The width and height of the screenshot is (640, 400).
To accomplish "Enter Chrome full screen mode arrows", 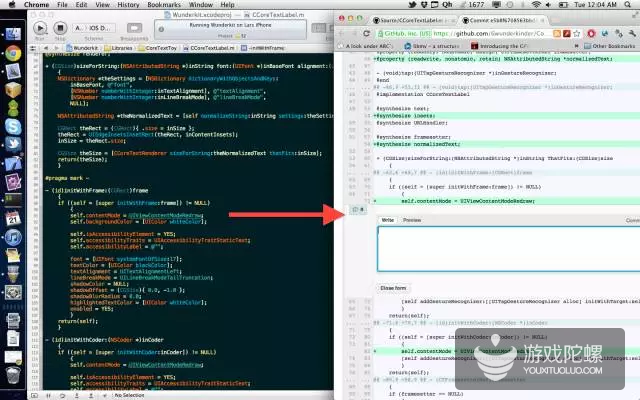I will point(635,15).
